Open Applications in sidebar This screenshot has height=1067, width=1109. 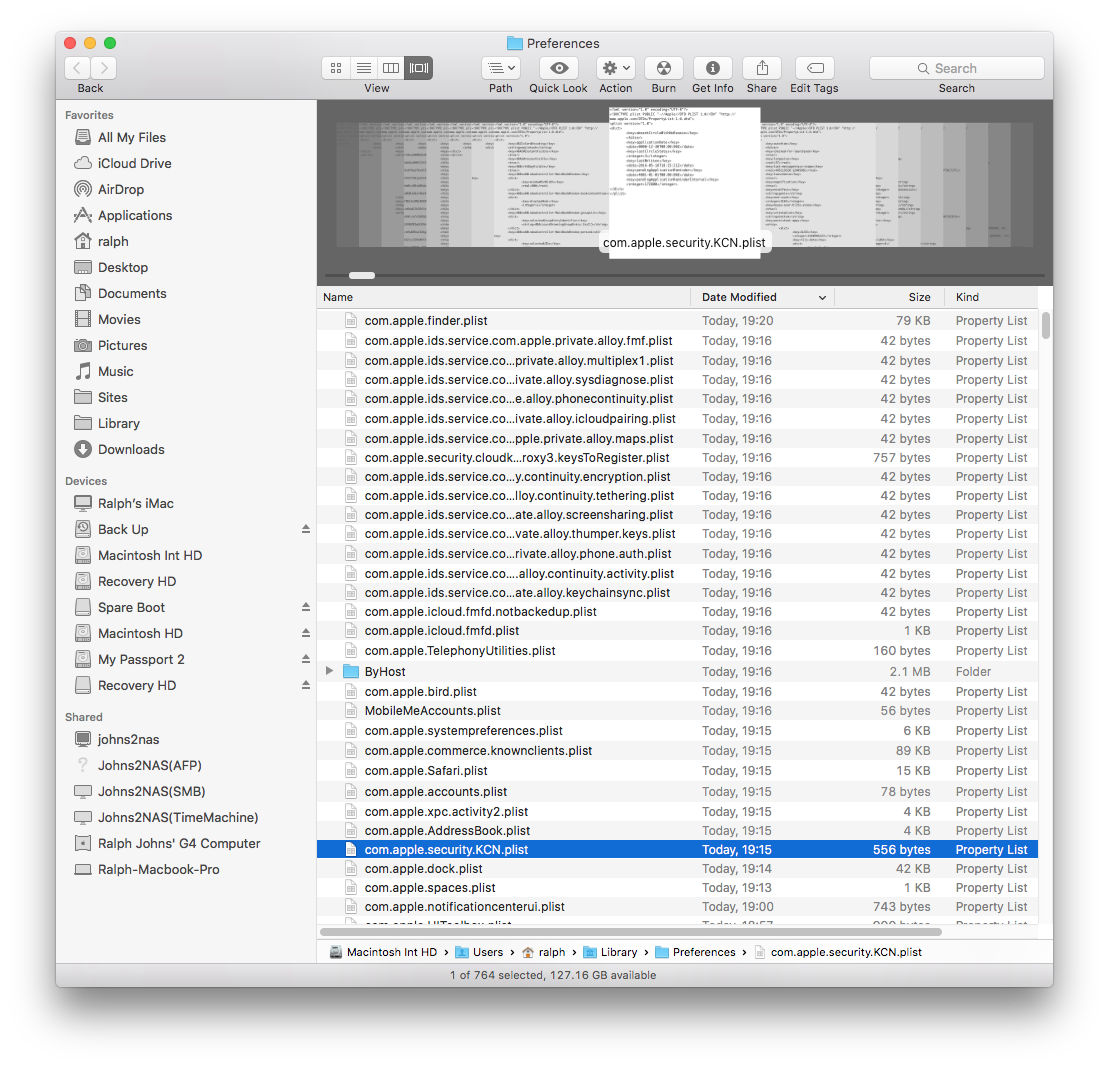135,216
